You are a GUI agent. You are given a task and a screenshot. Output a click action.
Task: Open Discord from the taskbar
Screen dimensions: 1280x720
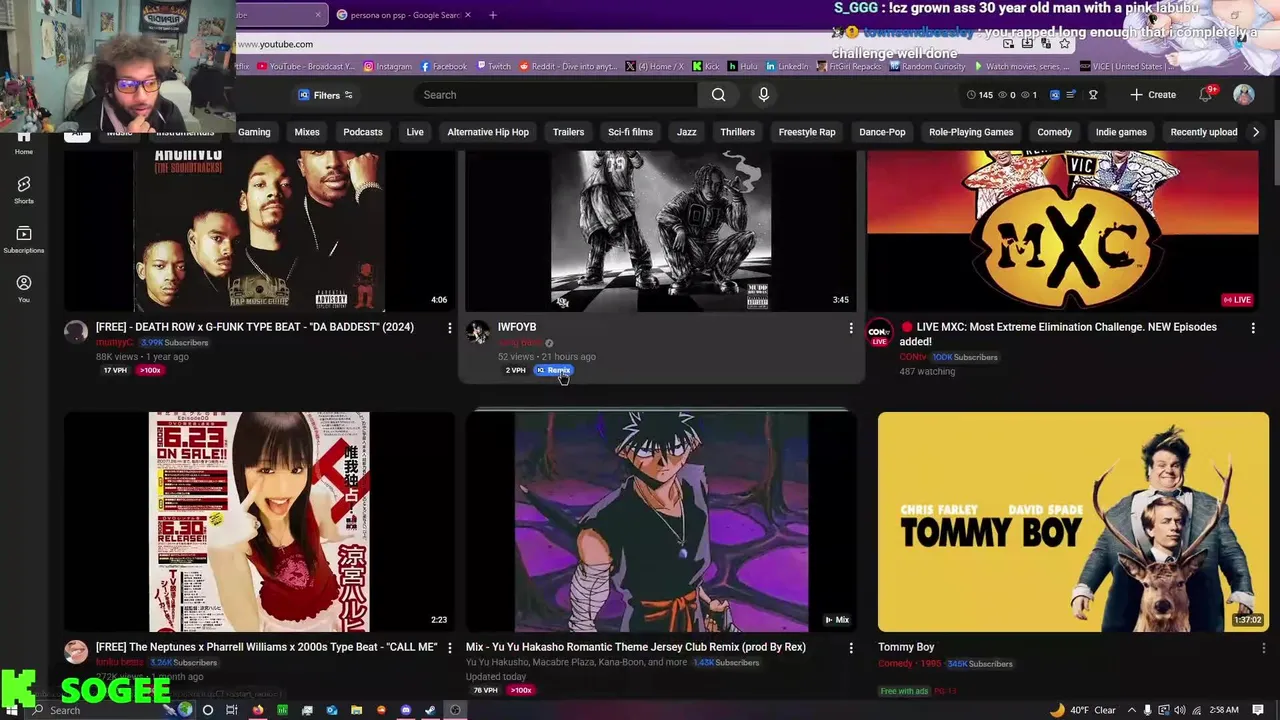click(x=406, y=710)
